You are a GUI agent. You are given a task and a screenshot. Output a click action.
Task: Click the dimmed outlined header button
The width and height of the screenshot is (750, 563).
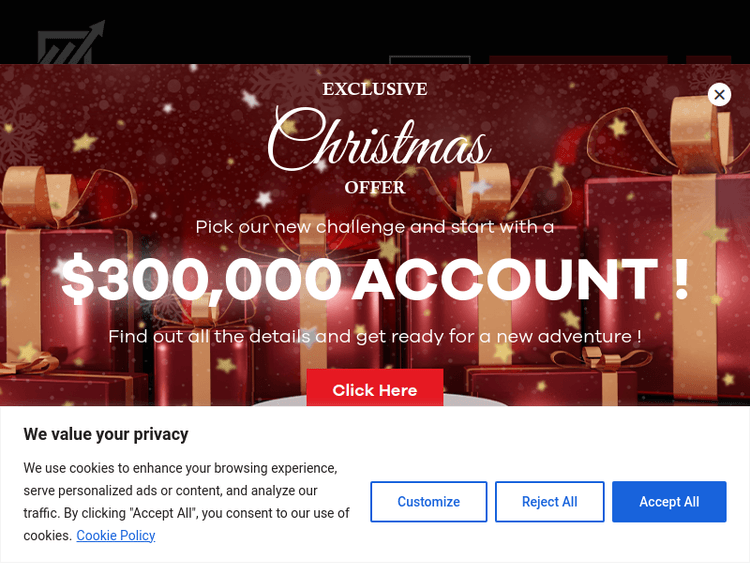pos(429,60)
